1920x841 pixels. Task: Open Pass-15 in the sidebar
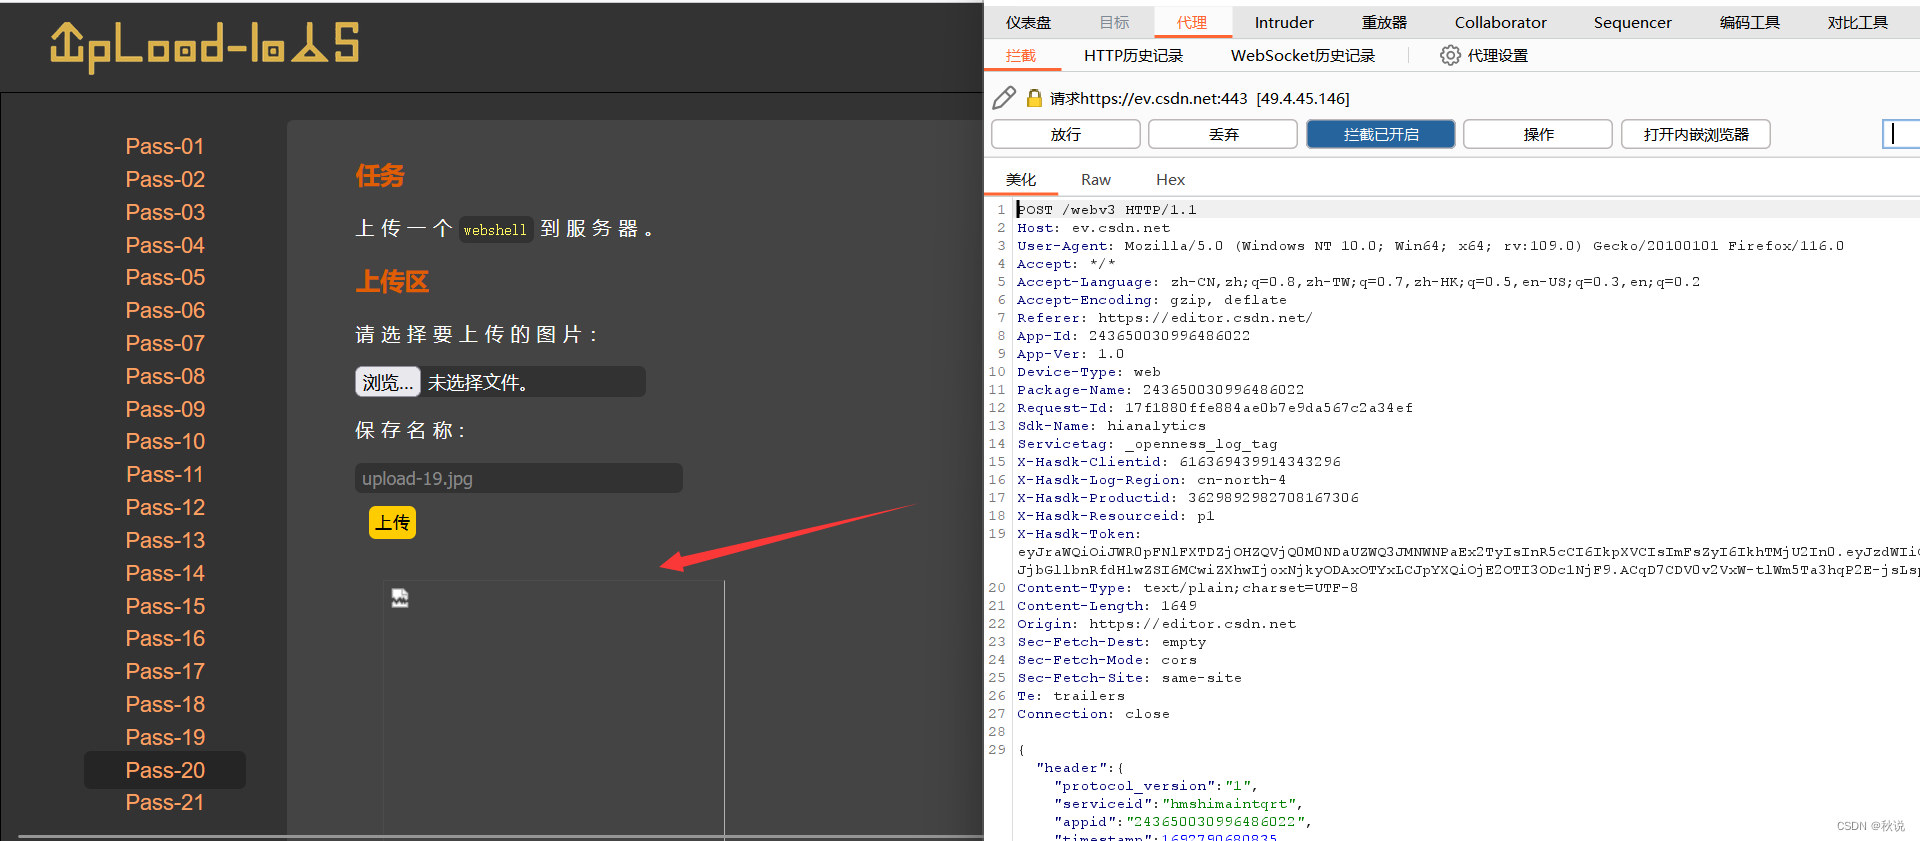pyautogui.click(x=165, y=606)
